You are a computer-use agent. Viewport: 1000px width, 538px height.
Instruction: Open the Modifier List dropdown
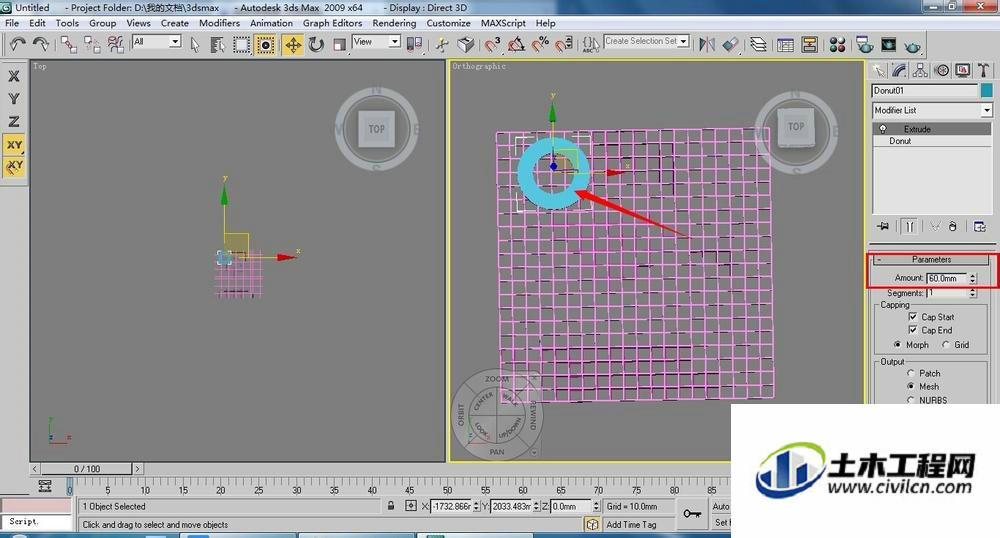point(987,110)
